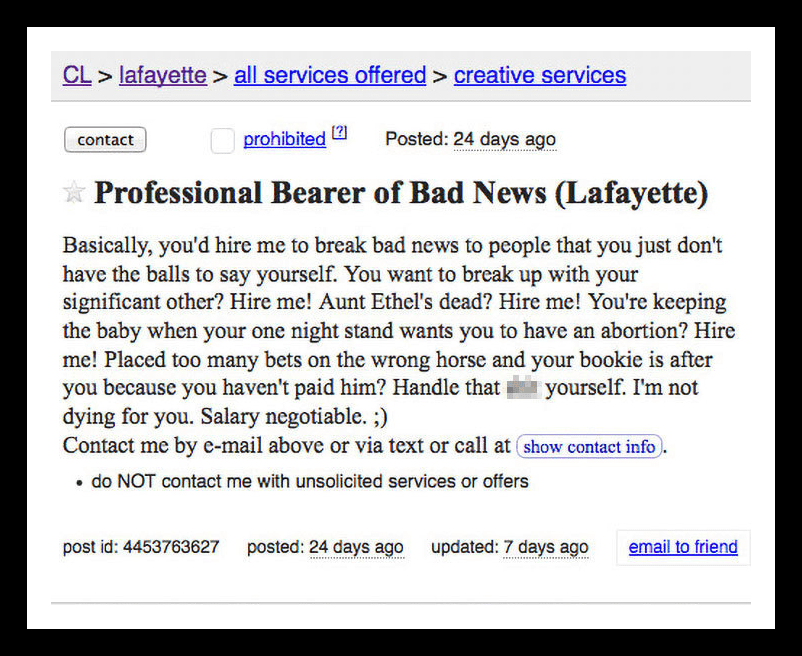The image size is (802, 656).
Task: Check the prohibited flag checkbox
Action: click(x=222, y=141)
